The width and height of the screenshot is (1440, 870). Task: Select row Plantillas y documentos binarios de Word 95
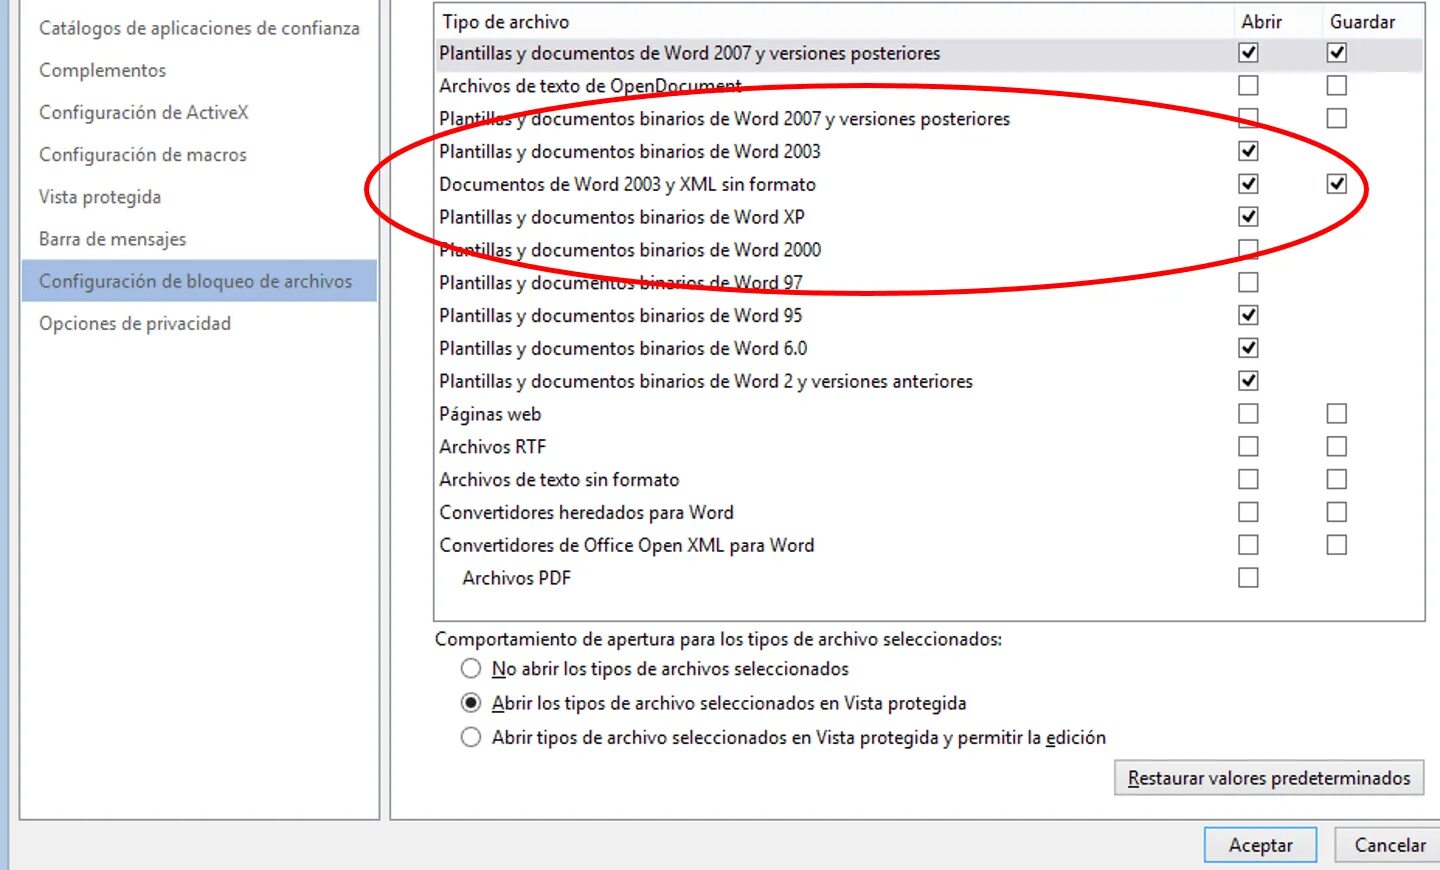[x=620, y=316]
